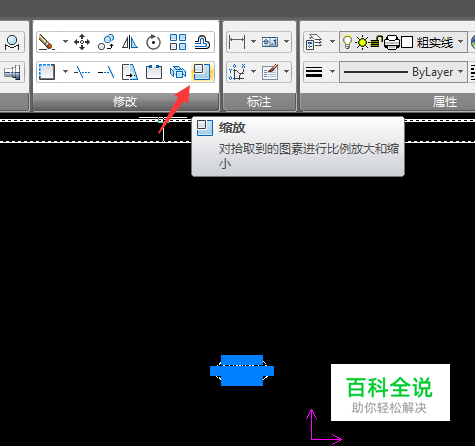Select the Break tool with two notches
This screenshot has width=475, height=446.
(154, 72)
